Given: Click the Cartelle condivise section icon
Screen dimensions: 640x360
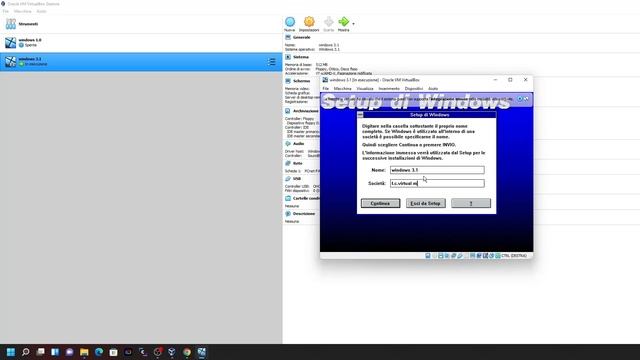Looking at the screenshot, I should [288, 198].
